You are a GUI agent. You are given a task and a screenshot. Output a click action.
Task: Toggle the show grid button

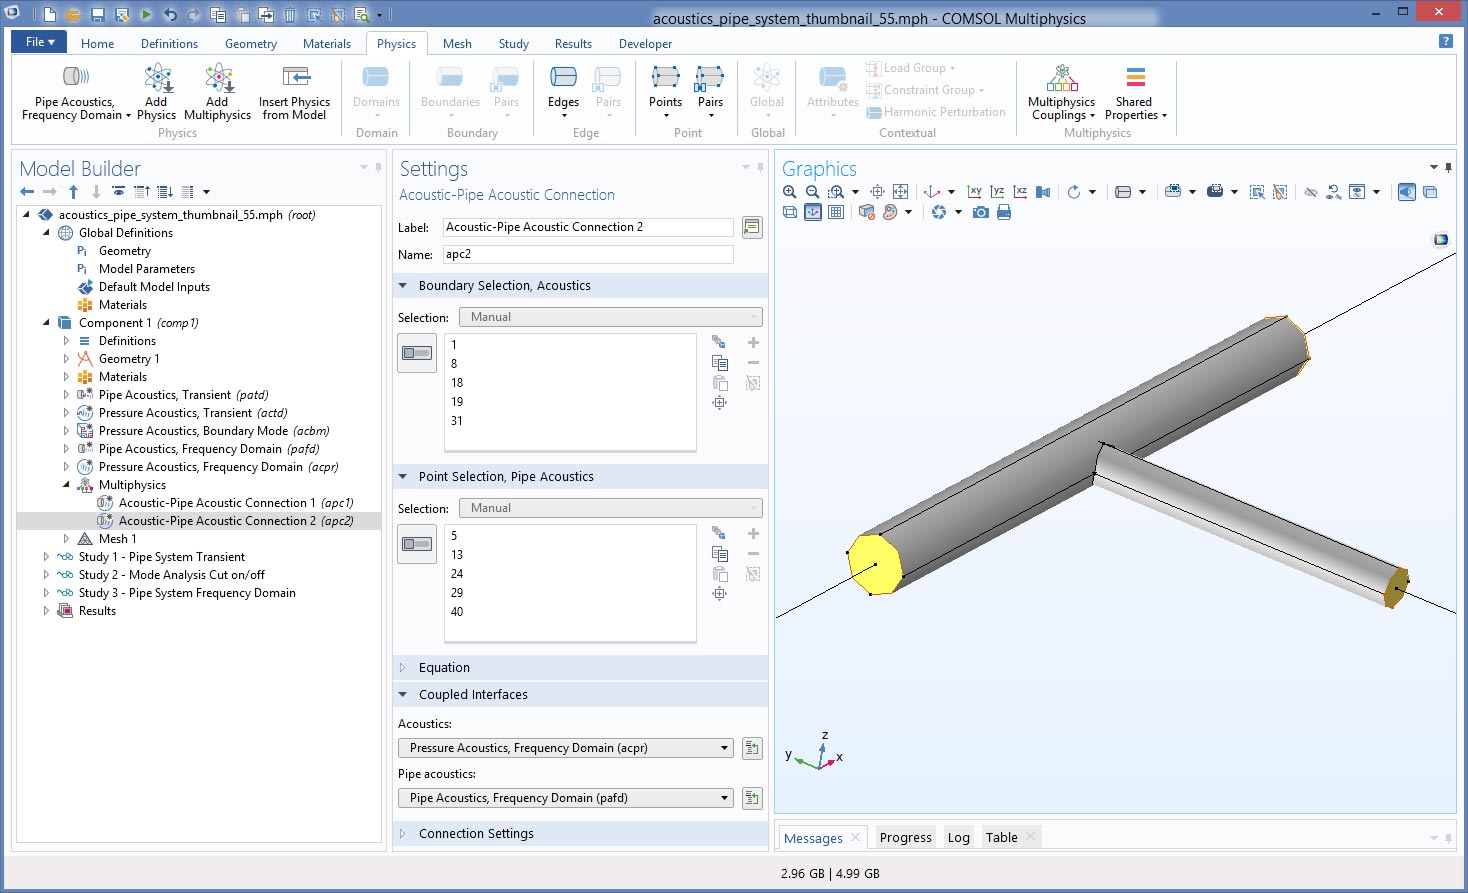[836, 212]
